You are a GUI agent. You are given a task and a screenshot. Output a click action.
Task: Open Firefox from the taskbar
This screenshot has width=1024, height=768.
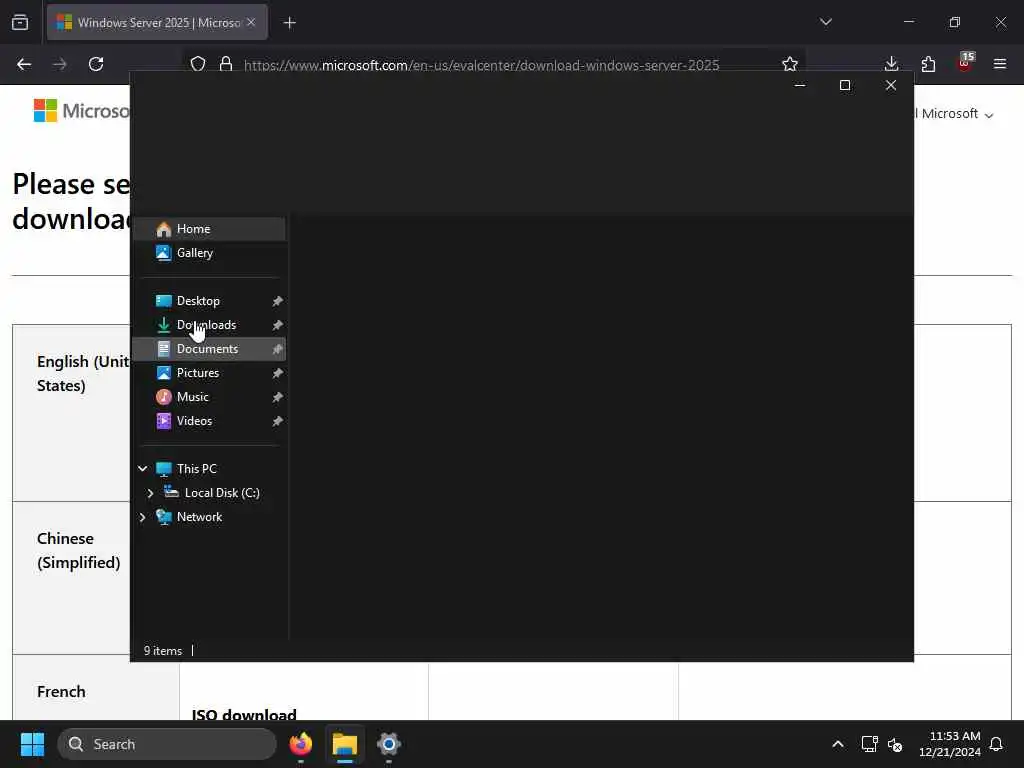pyautogui.click(x=301, y=744)
